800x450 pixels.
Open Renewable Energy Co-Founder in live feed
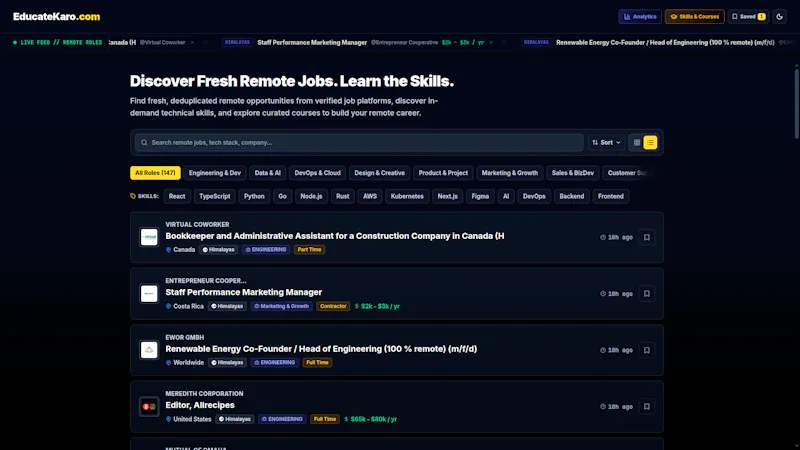pos(665,43)
